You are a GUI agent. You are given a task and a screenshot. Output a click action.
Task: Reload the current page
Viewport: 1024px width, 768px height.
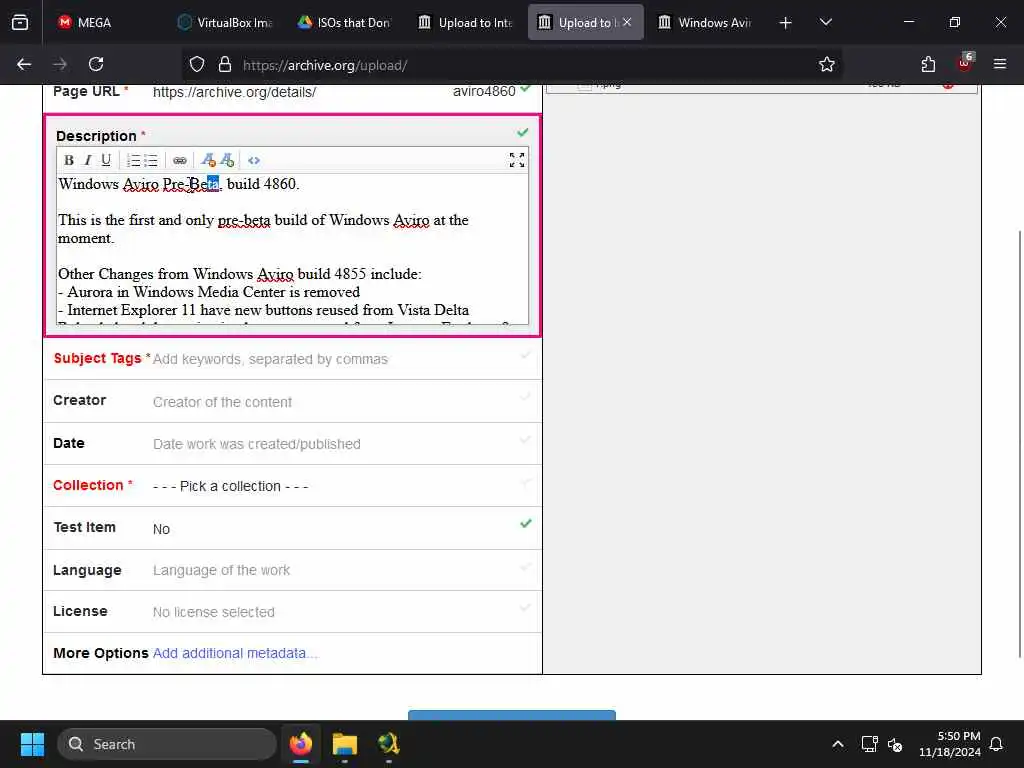(96, 64)
